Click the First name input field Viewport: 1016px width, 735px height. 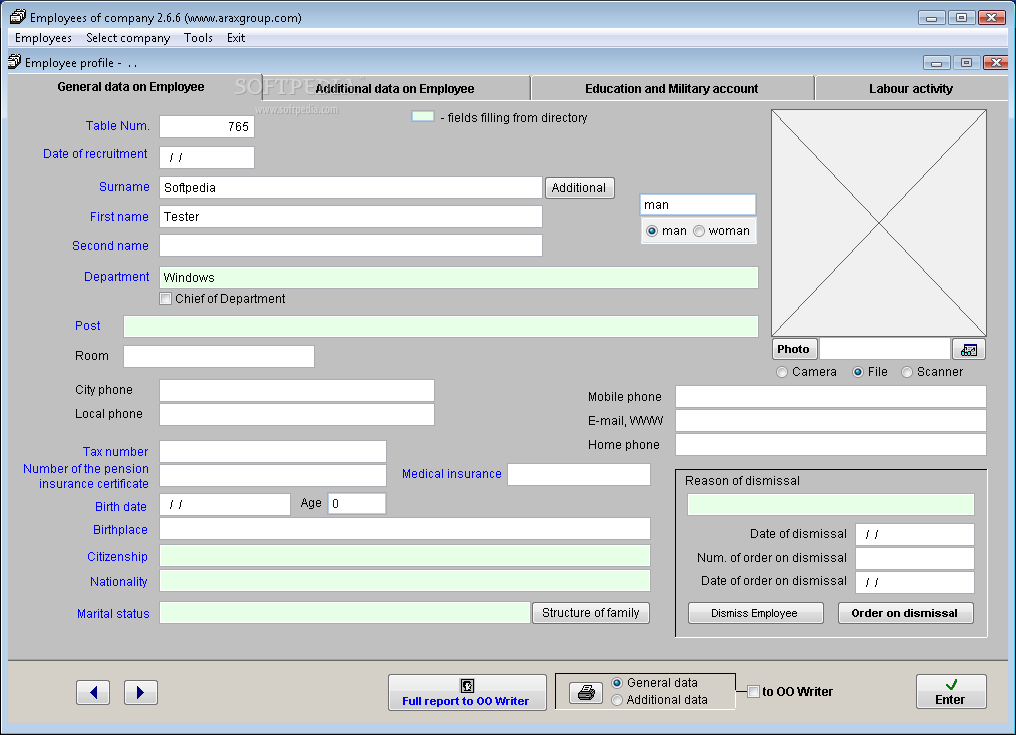[x=351, y=216]
